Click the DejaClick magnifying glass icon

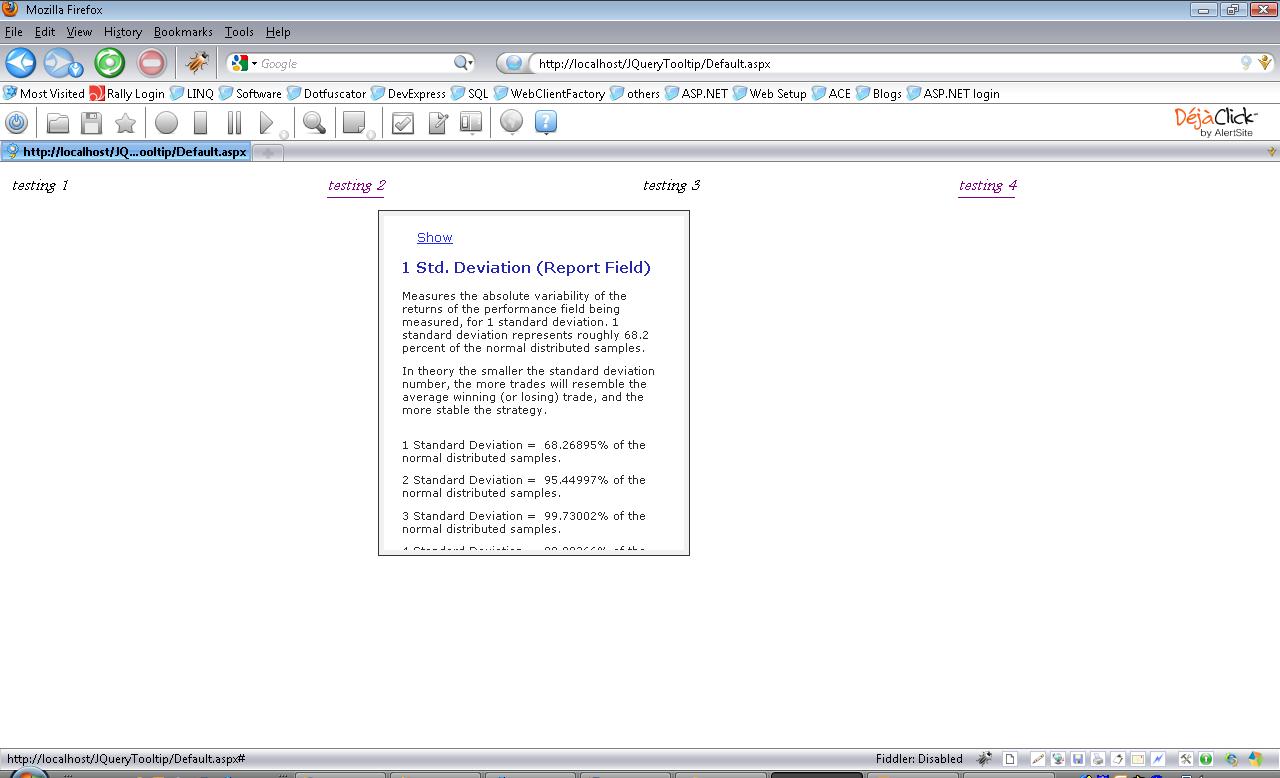[314, 123]
